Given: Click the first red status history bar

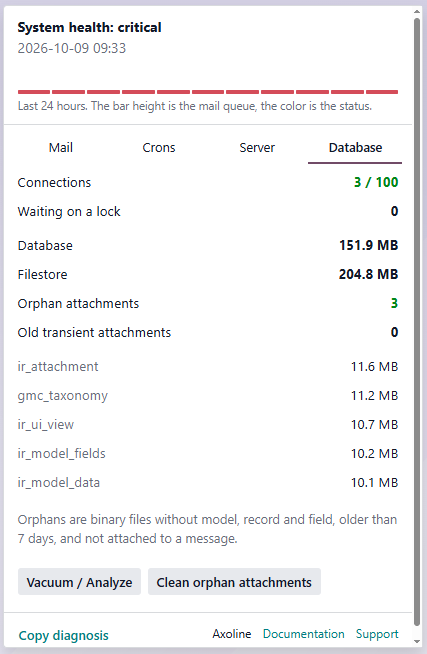Looking at the screenshot, I should (x=34, y=92).
